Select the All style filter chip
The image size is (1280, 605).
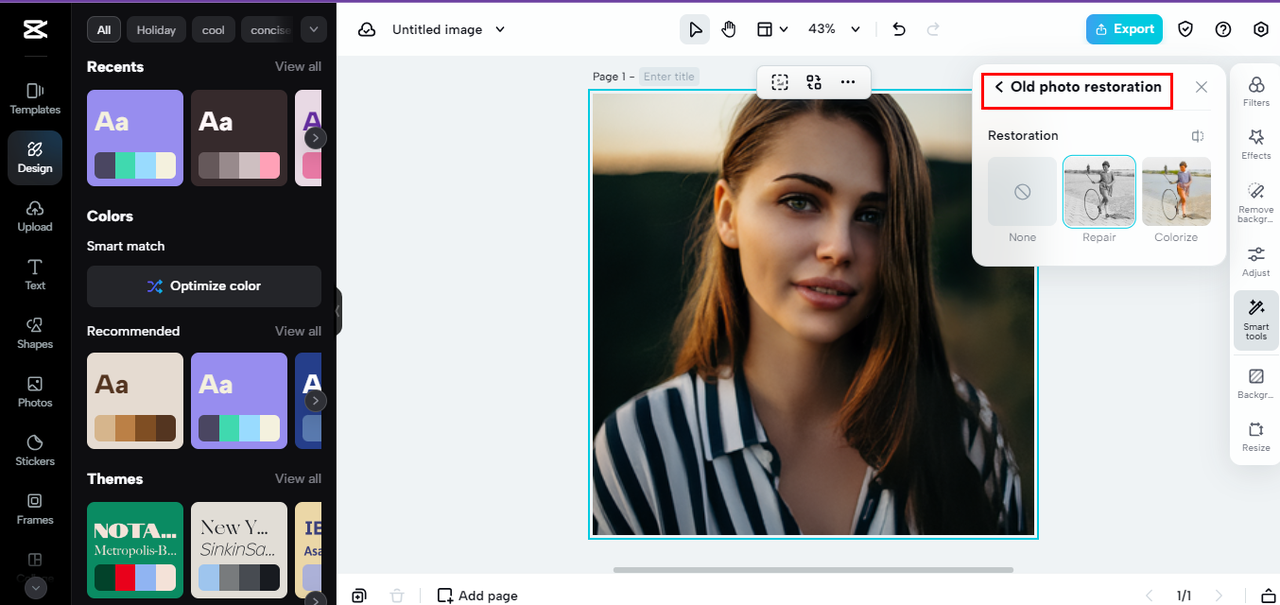pos(104,30)
